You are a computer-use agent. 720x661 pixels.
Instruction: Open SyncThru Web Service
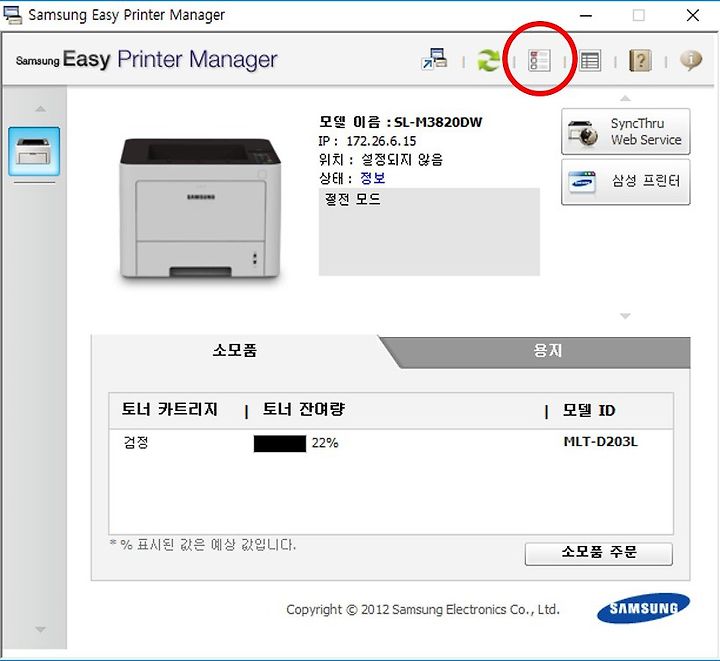pos(625,132)
